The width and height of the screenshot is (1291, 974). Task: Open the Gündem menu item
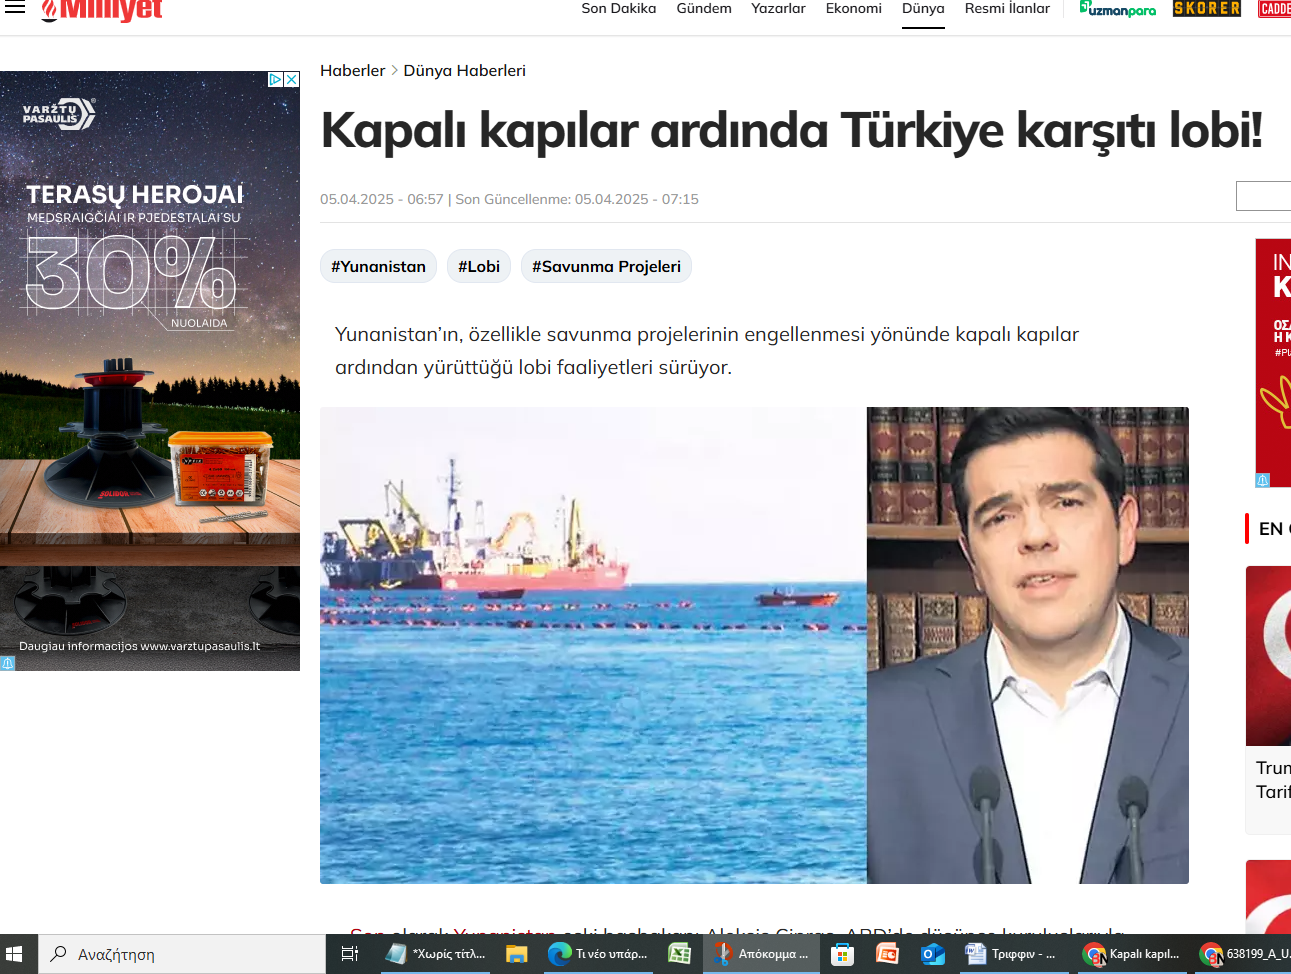click(x=704, y=9)
